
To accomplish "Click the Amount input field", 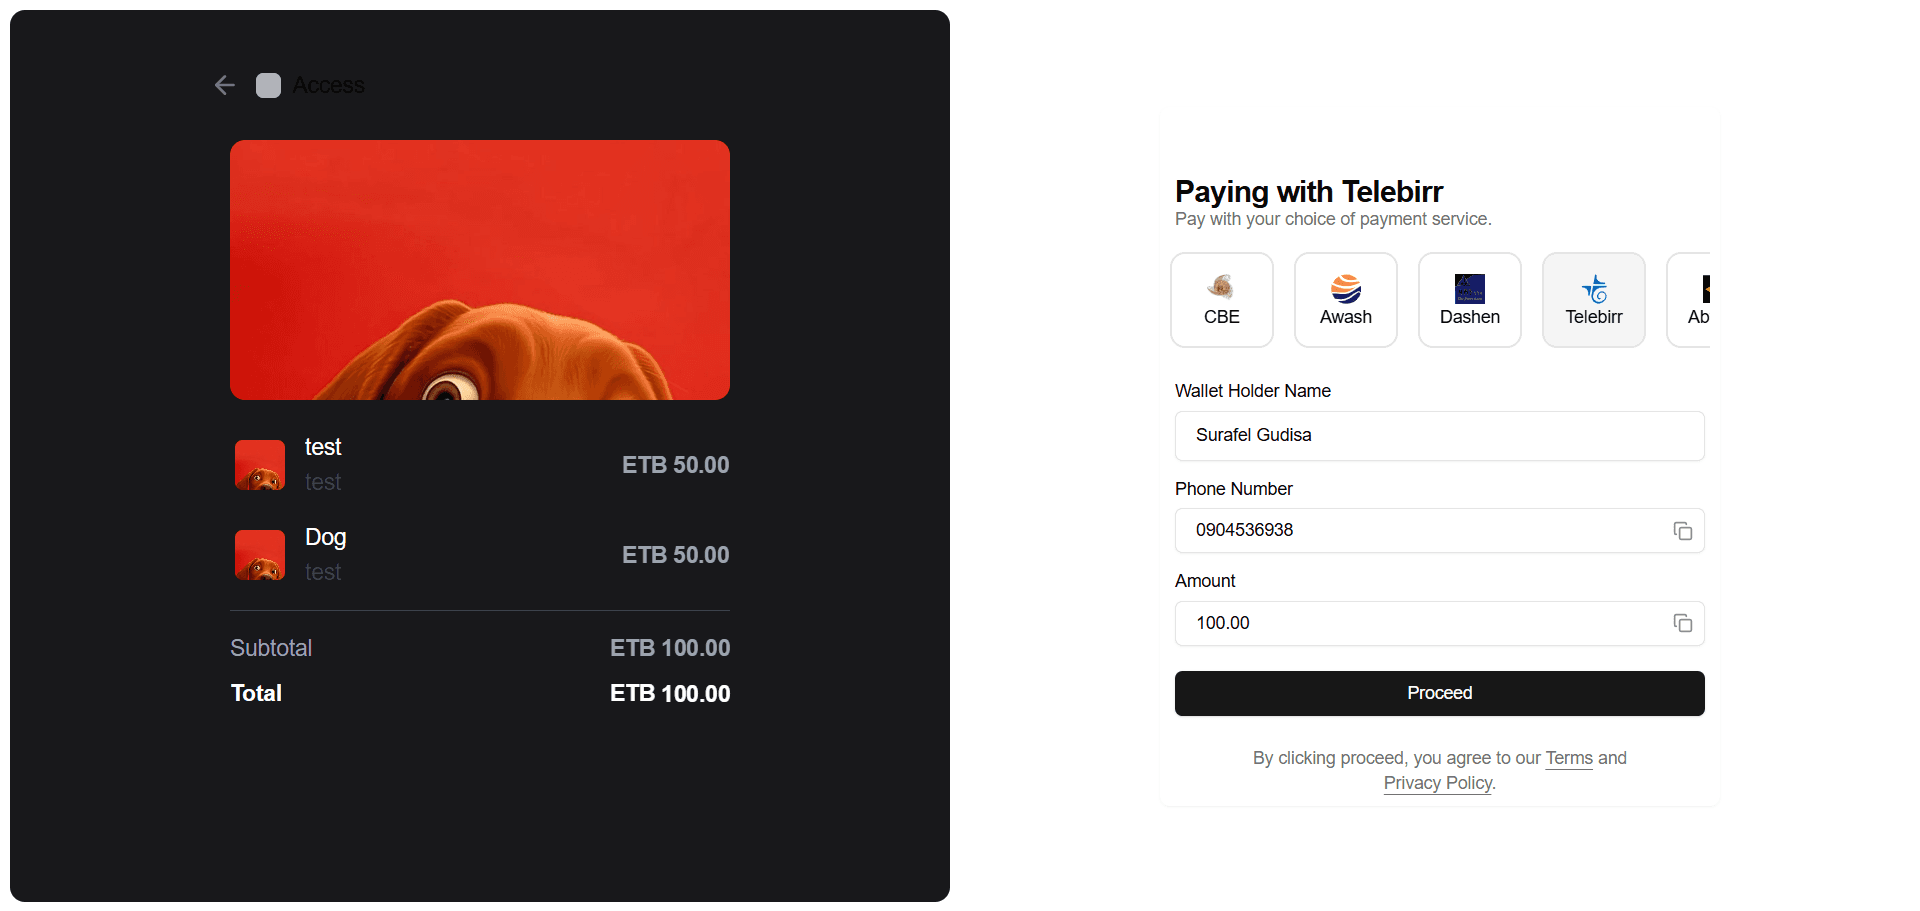I will (1420, 624).
